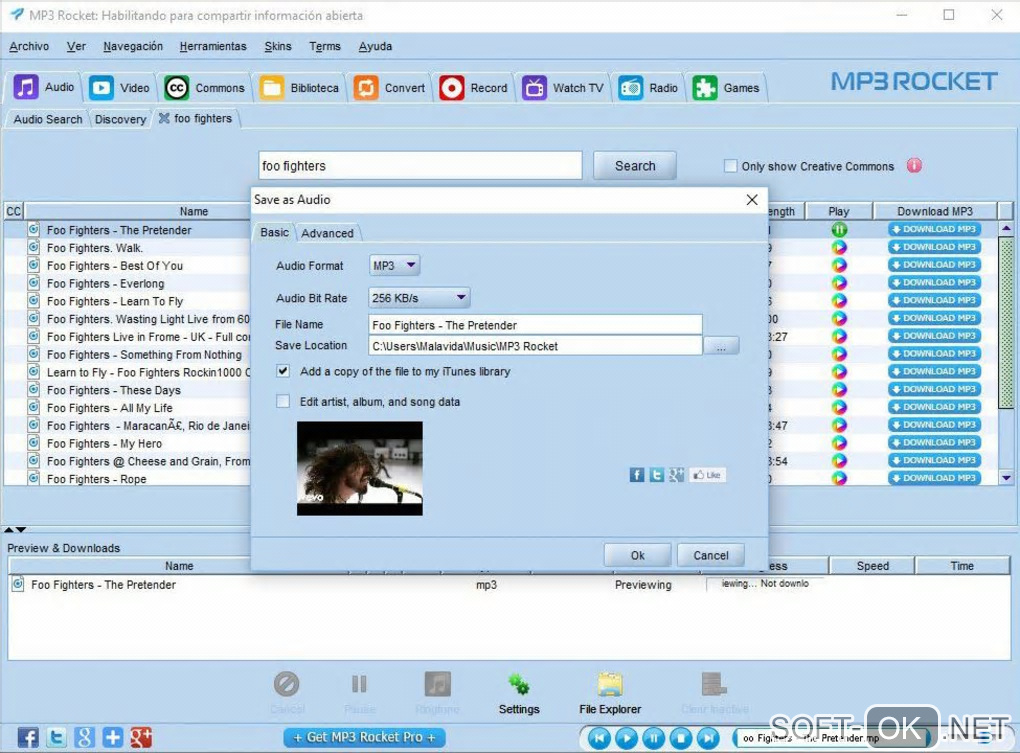The height and width of the screenshot is (753, 1020).
Task: Switch to the Advanced tab
Action: pos(327,233)
